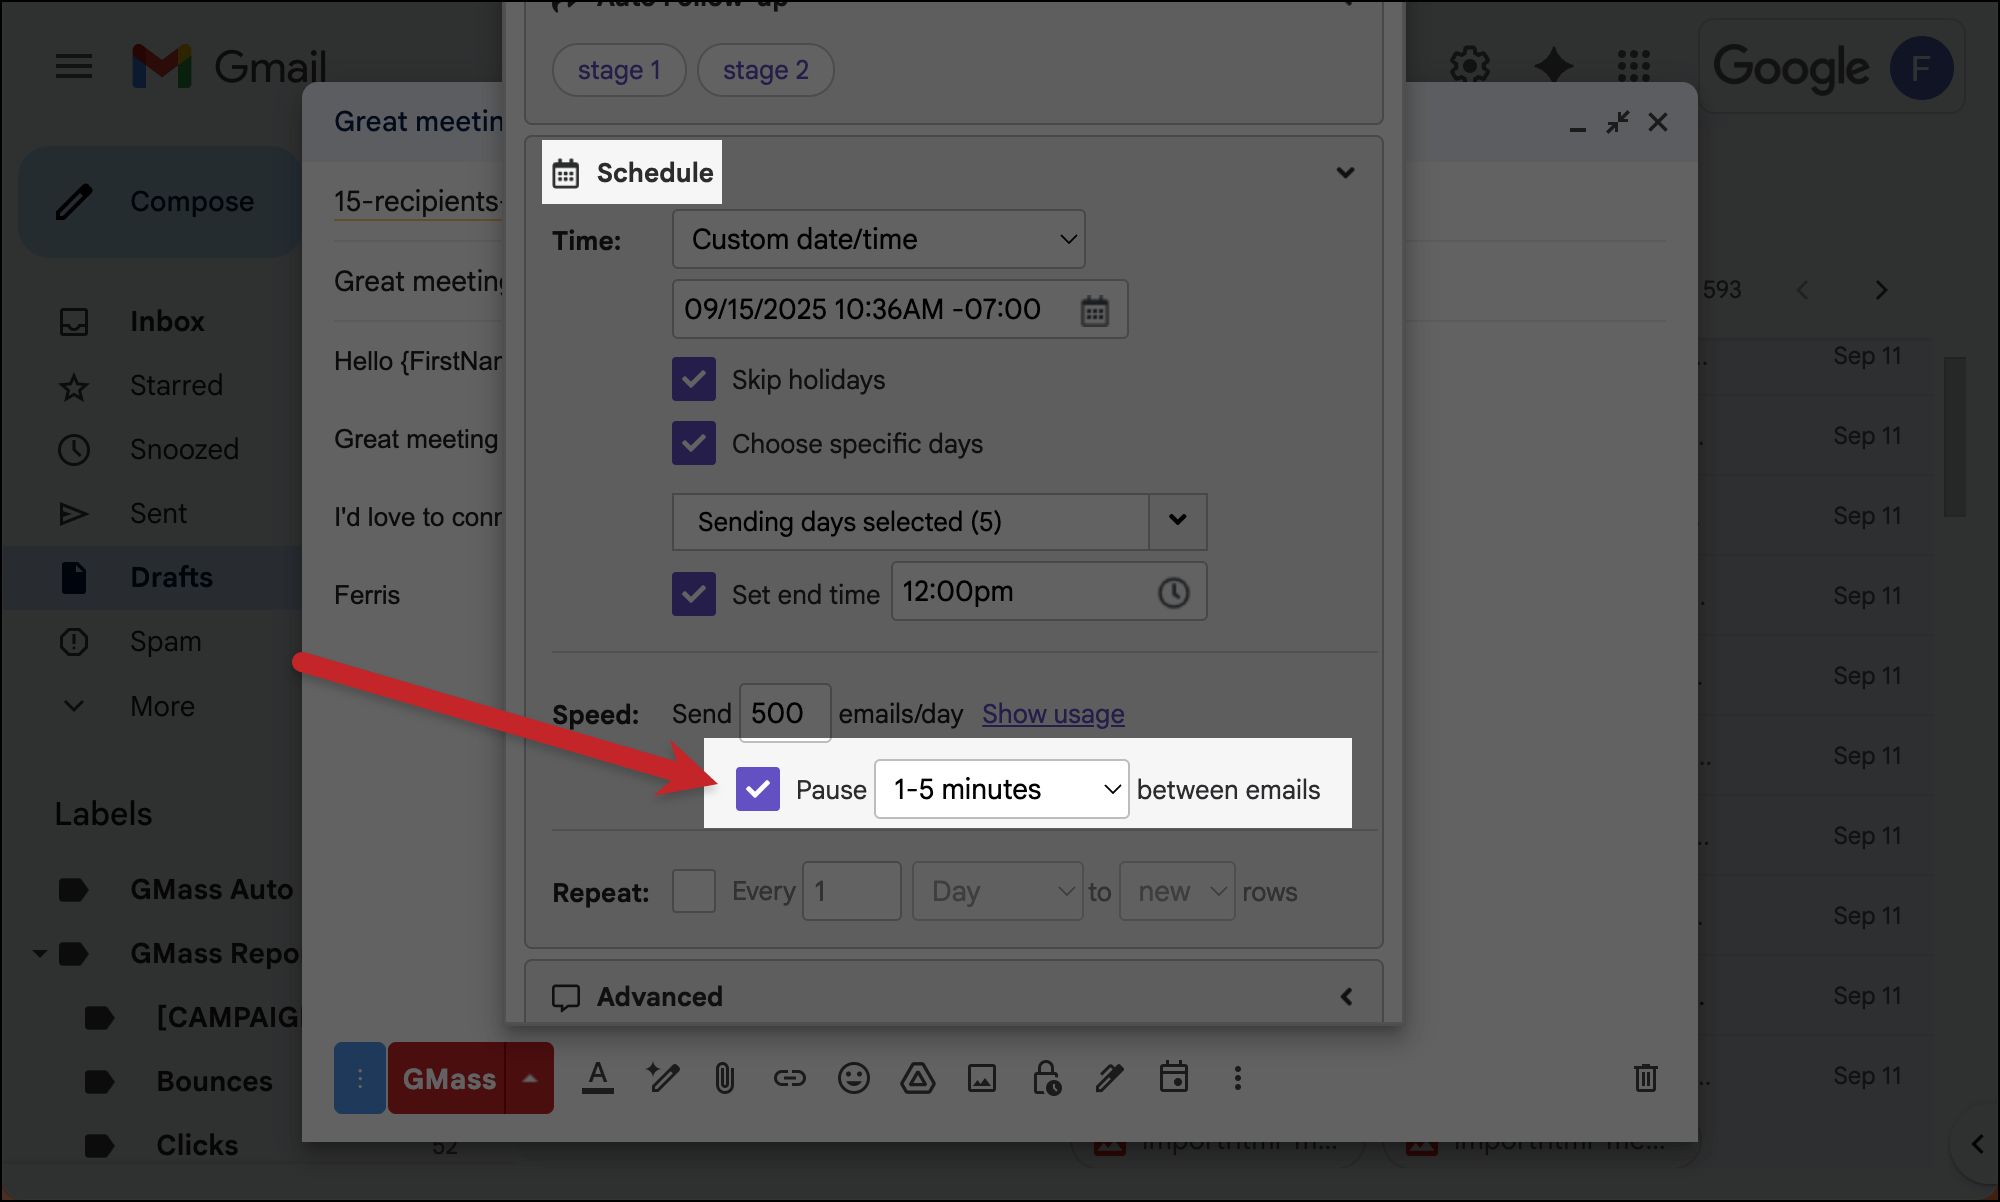Open the insert emoji picker

click(x=853, y=1078)
